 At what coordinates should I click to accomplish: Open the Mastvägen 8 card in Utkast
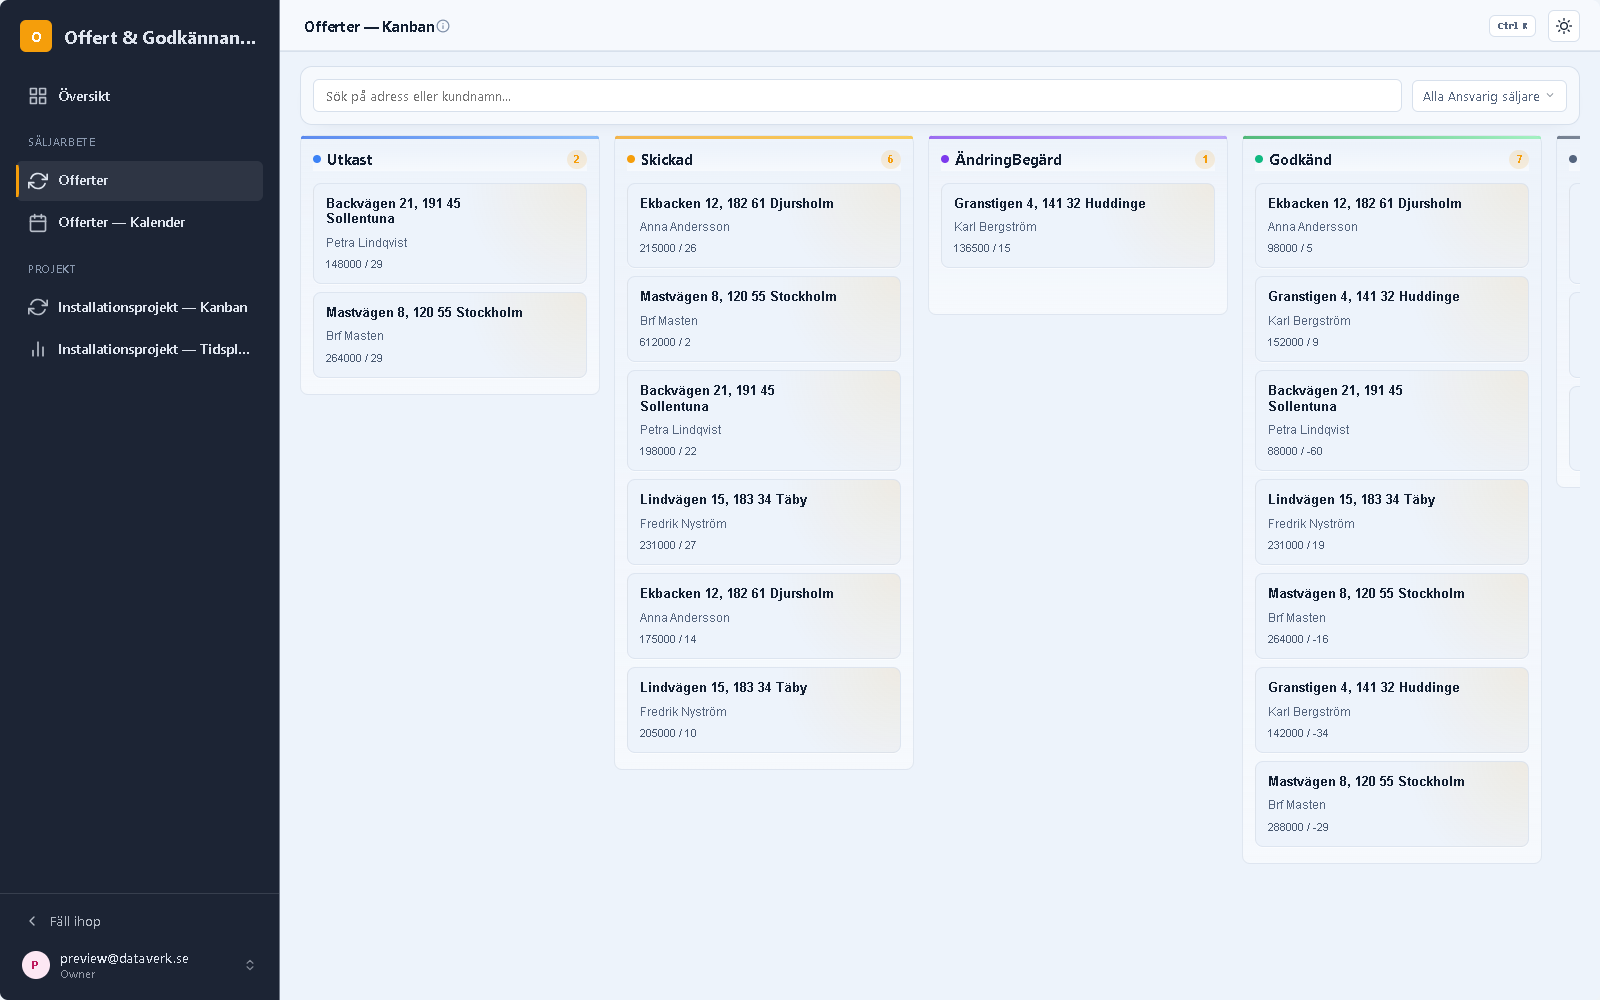click(450, 335)
